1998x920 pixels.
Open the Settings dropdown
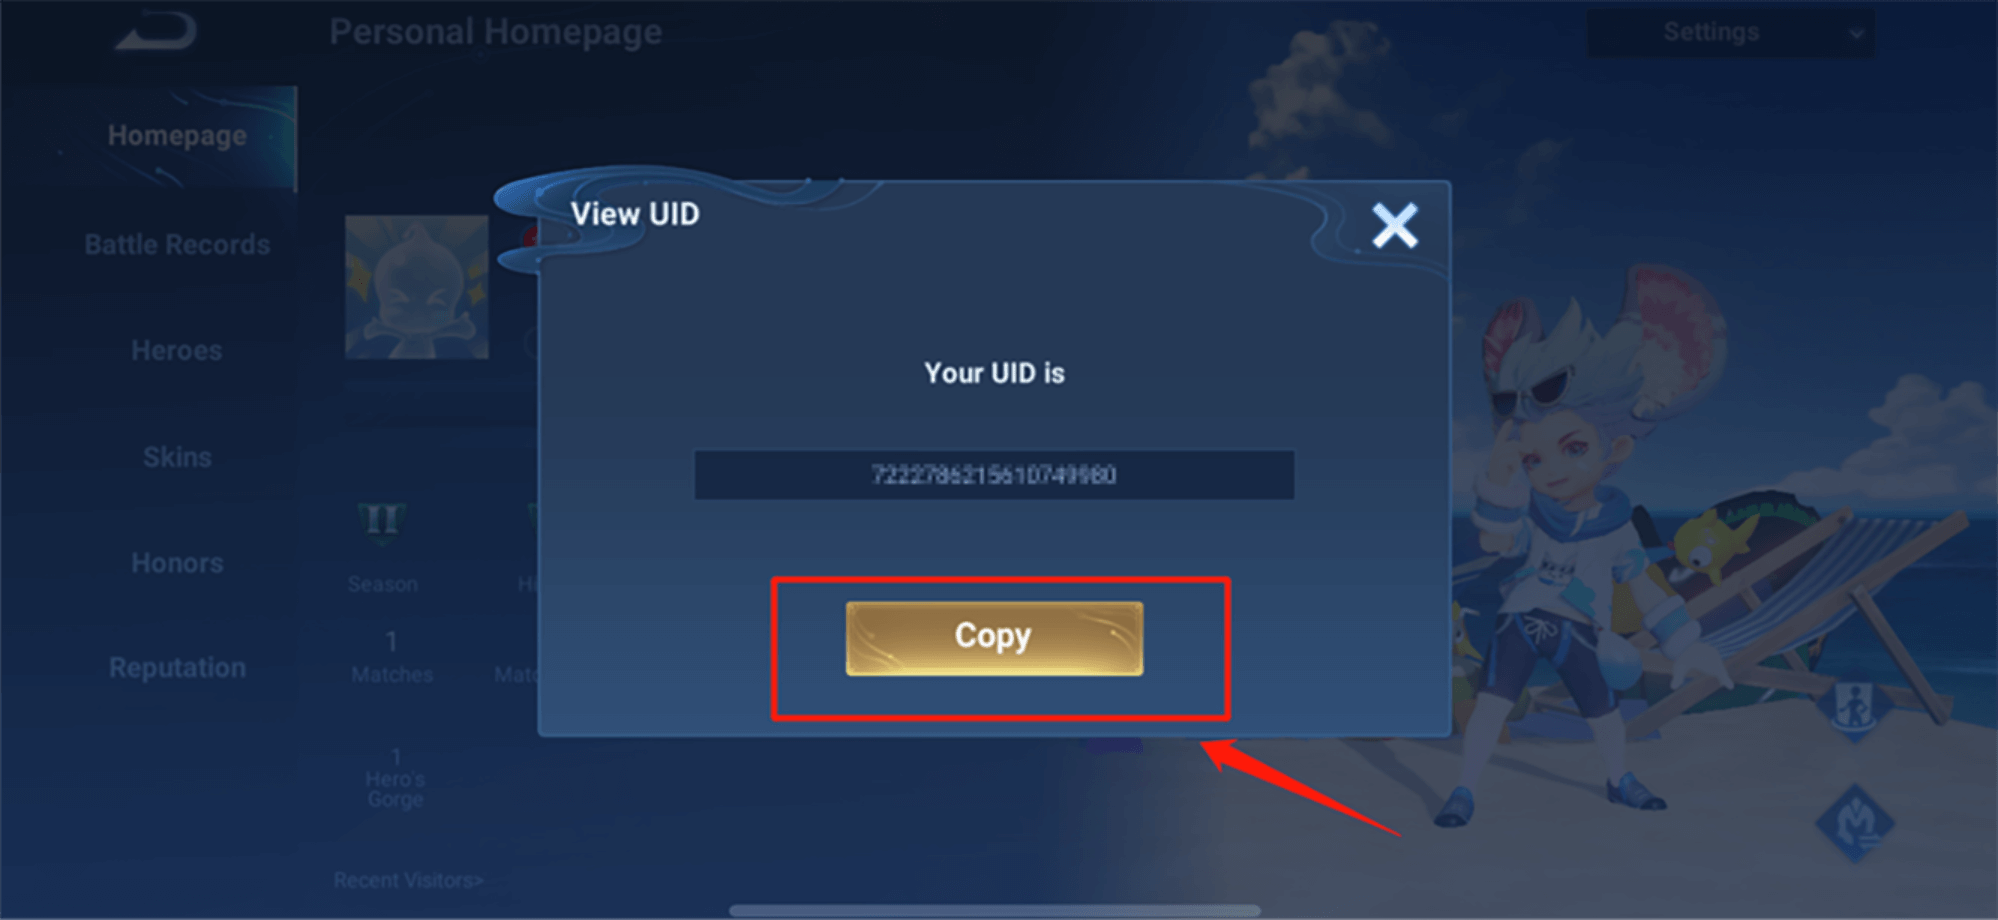(1731, 32)
